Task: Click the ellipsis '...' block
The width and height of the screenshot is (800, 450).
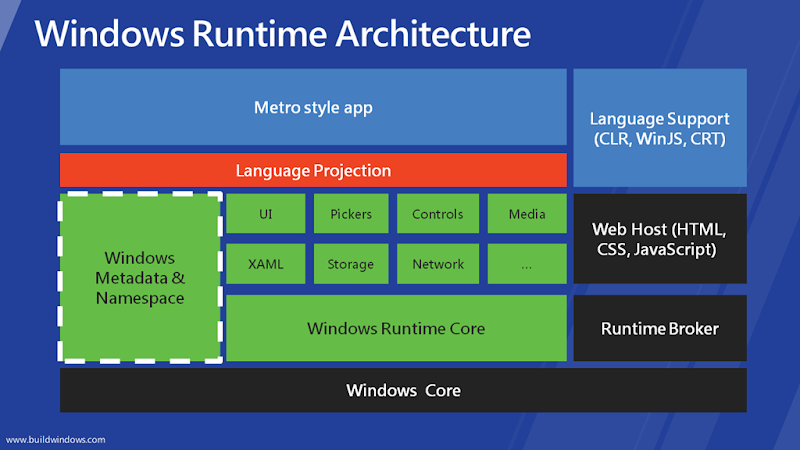Action: click(527, 264)
